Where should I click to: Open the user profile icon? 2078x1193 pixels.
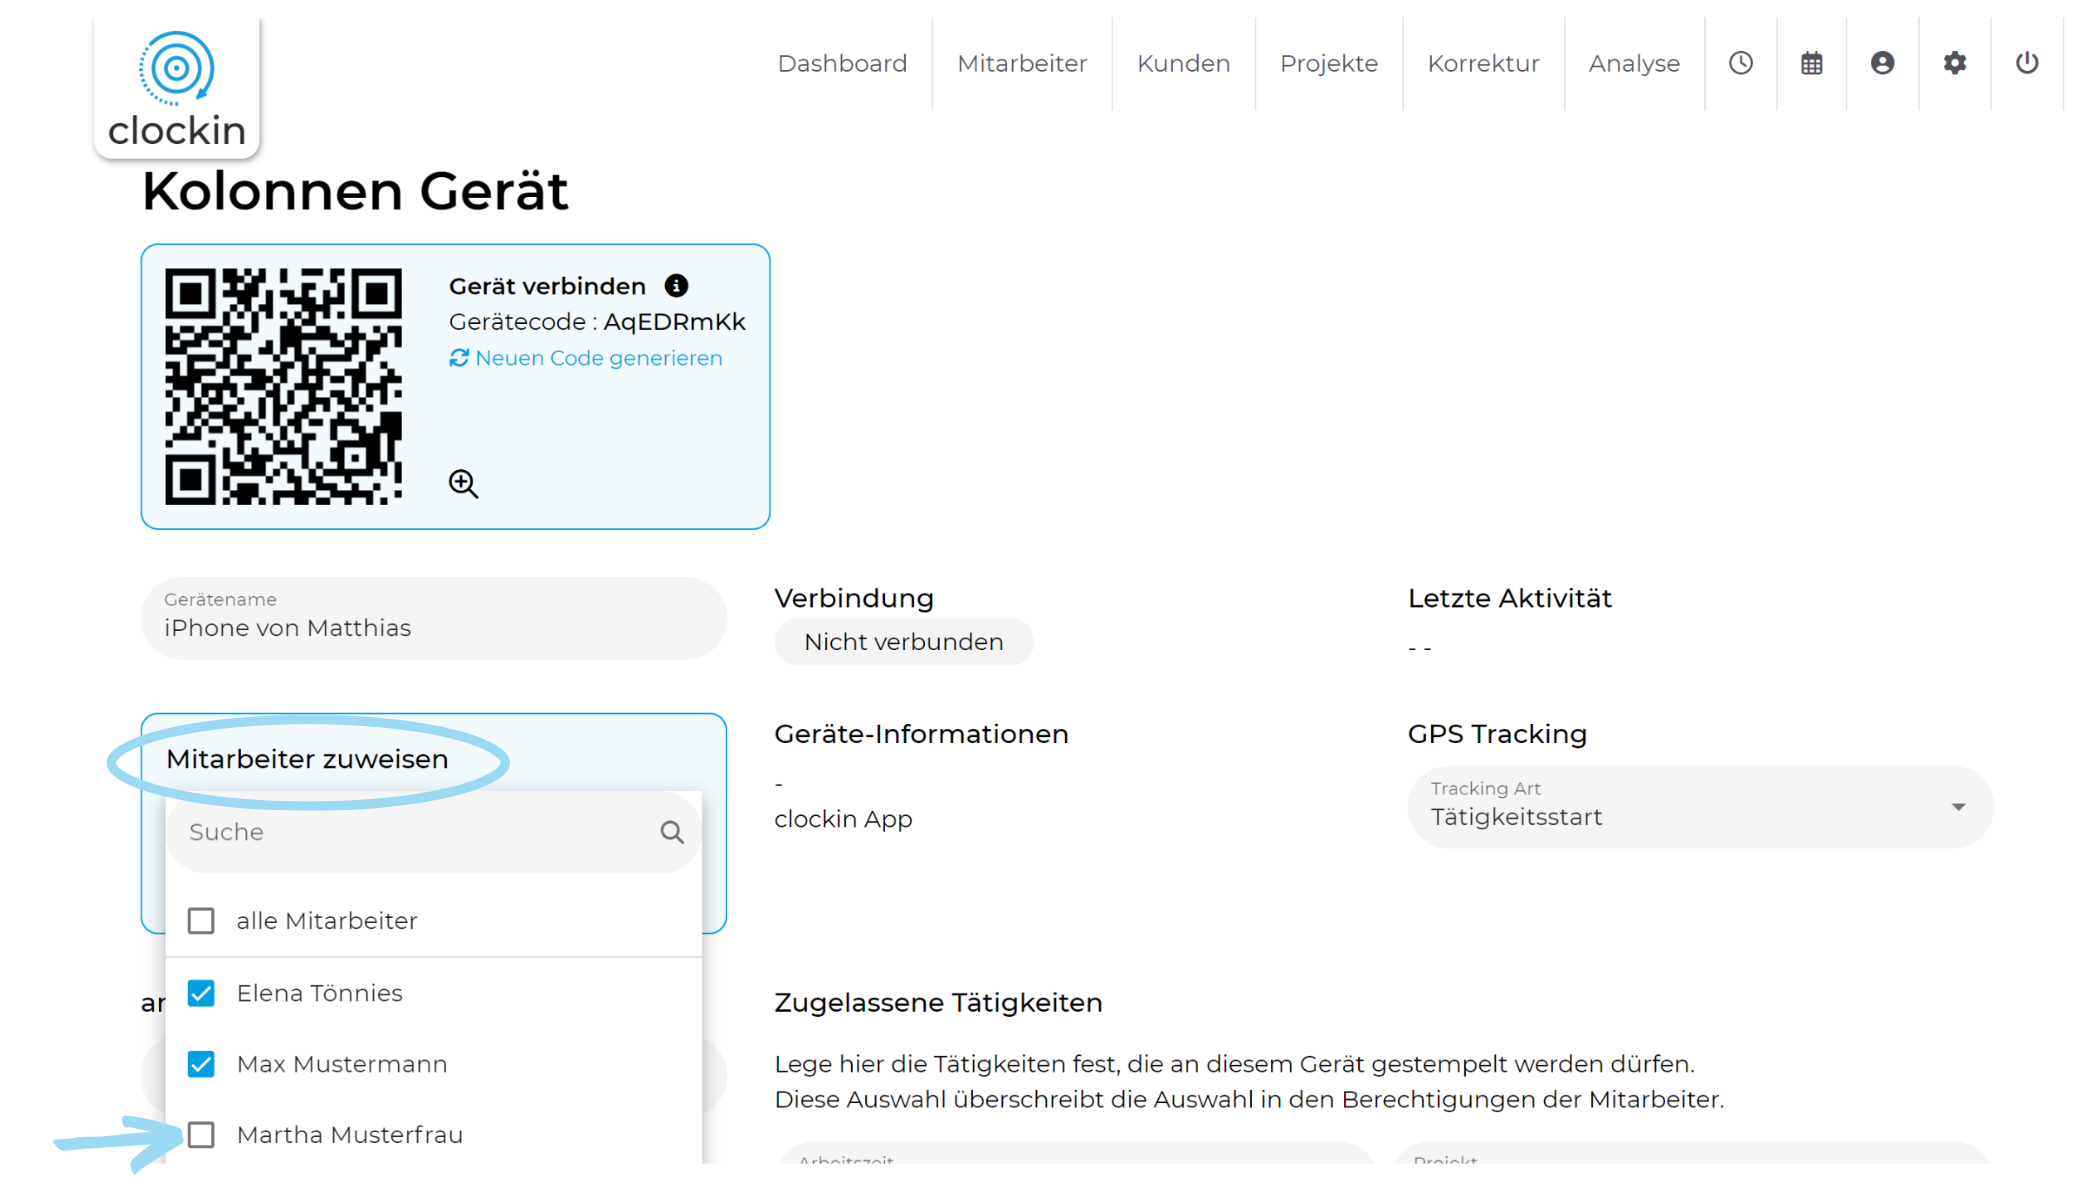[1883, 63]
